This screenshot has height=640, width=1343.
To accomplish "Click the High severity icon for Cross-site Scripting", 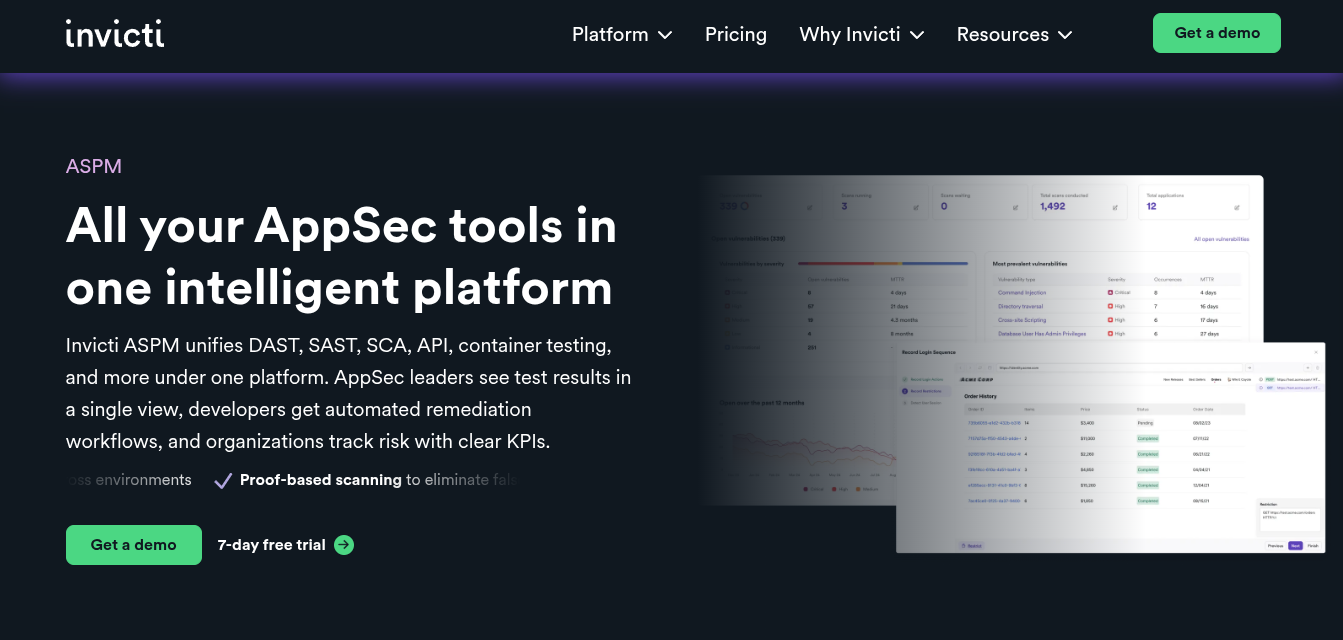I will 1110,320.
